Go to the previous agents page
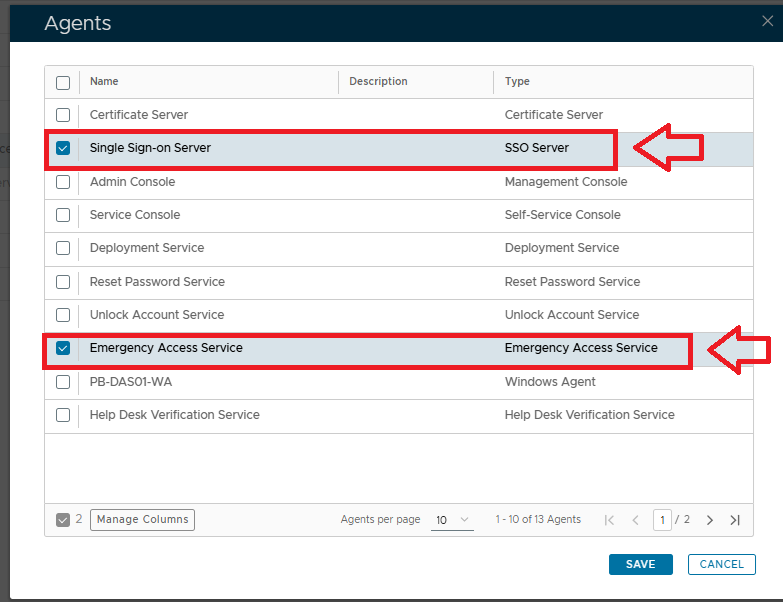Image resolution: width=783 pixels, height=602 pixels. [x=635, y=520]
